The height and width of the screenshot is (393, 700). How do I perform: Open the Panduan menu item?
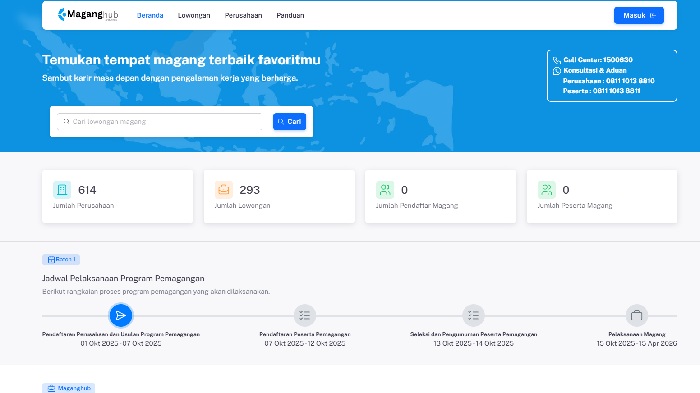coord(290,16)
